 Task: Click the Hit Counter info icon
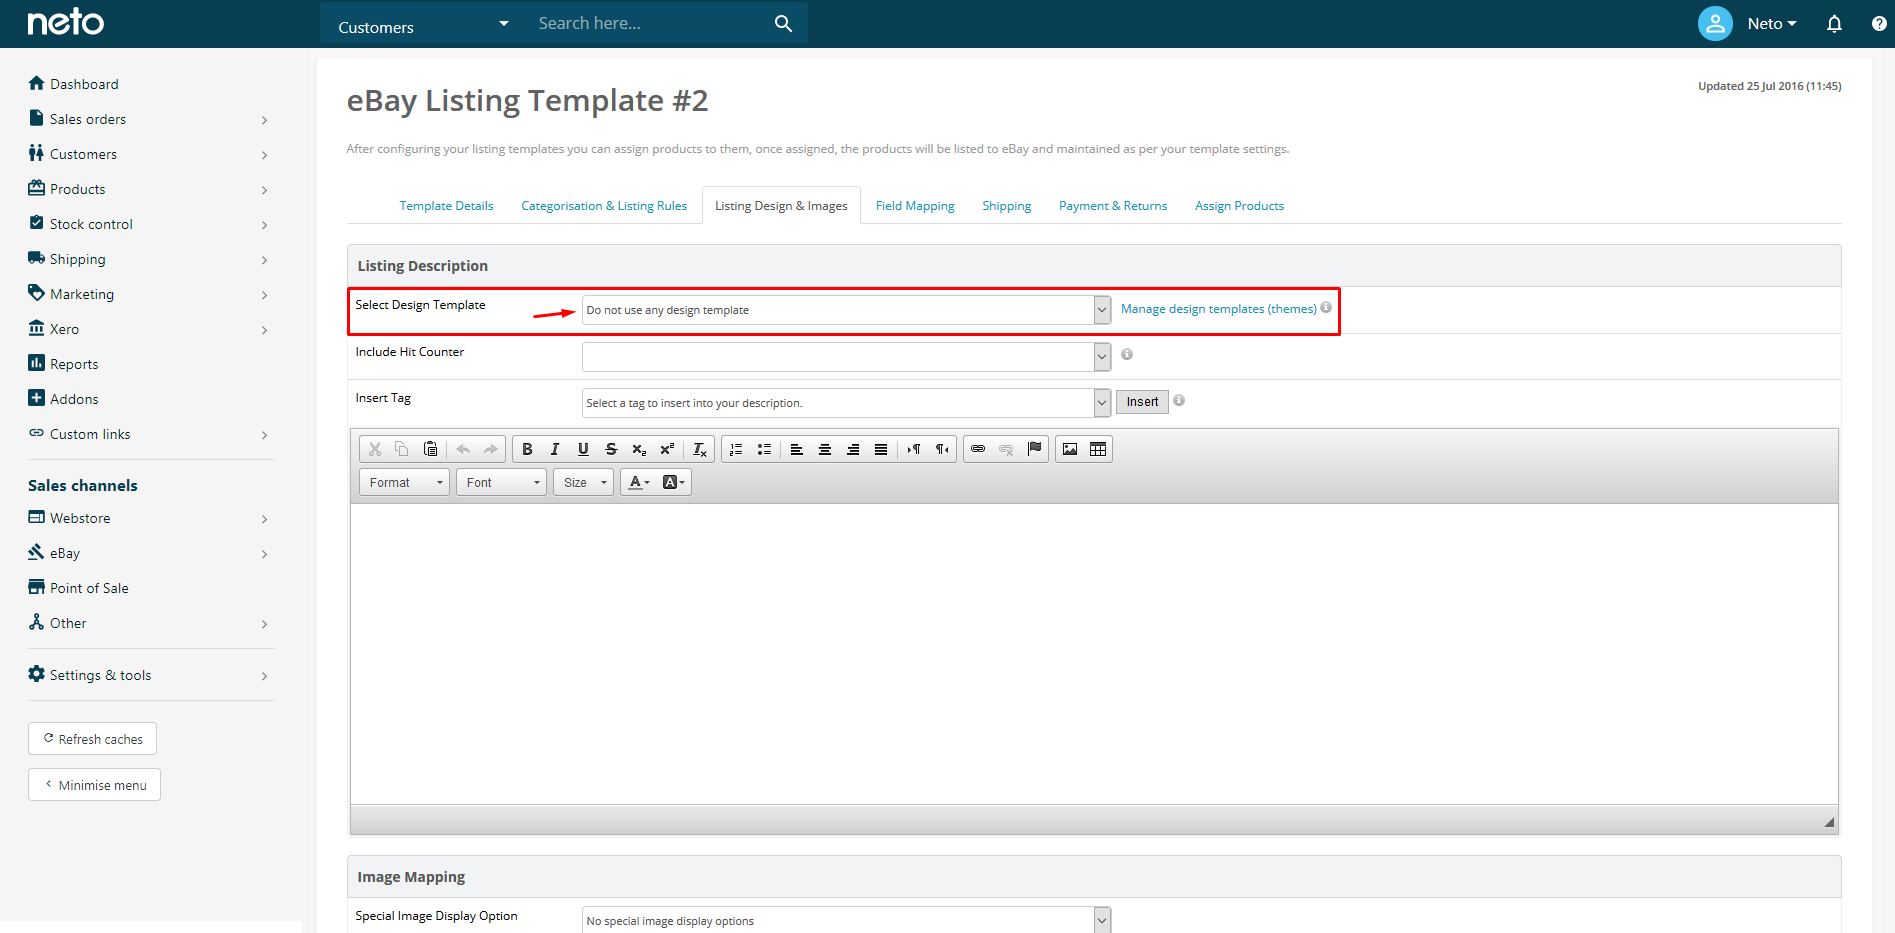coord(1127,354)
